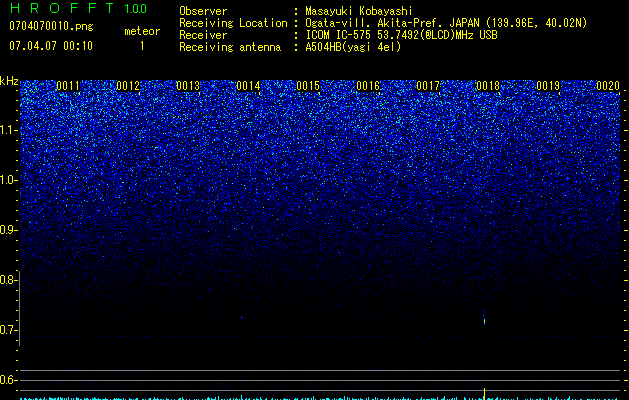Click observer name Masayuki Kobayashi
This screenshot has width=629, height=400.
coord(359,11)
